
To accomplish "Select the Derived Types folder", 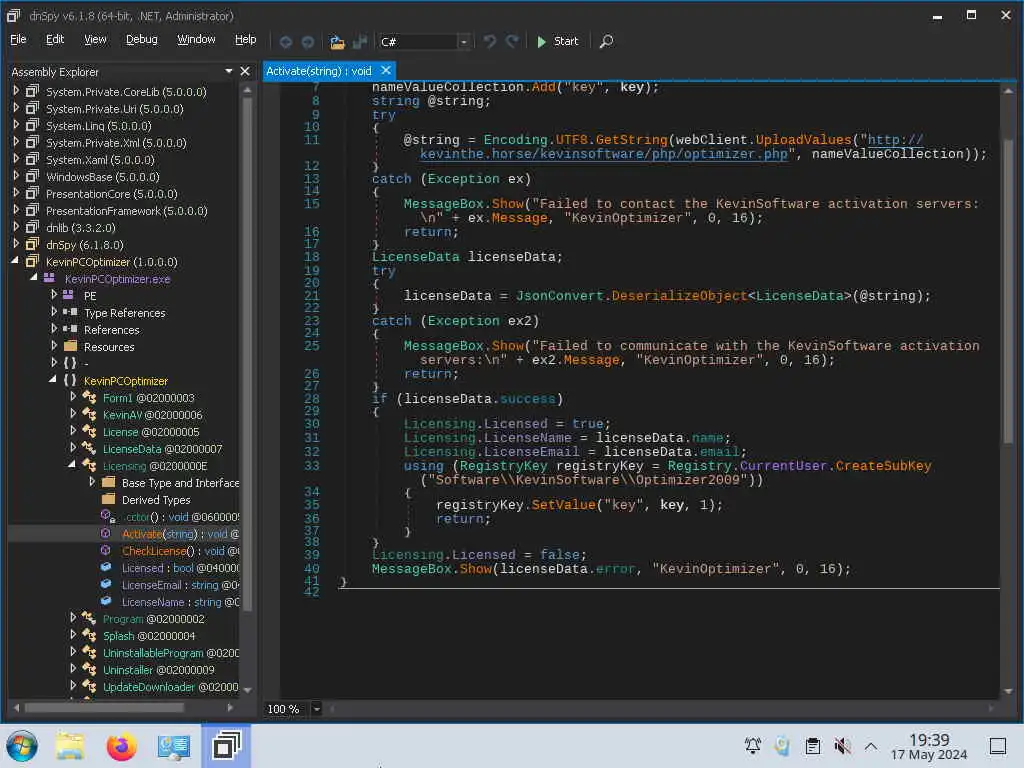I will click(x=156, y=500).
